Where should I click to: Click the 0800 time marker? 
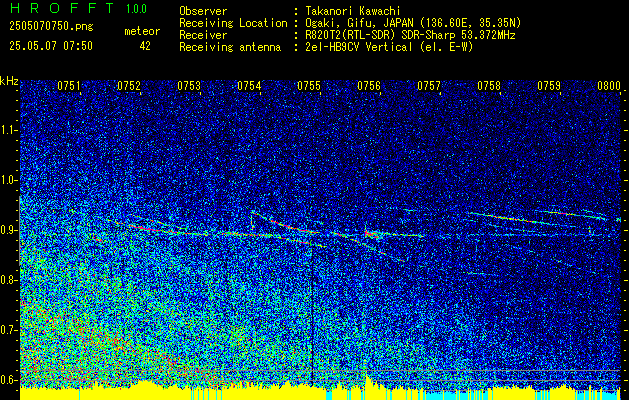point(609,86)
